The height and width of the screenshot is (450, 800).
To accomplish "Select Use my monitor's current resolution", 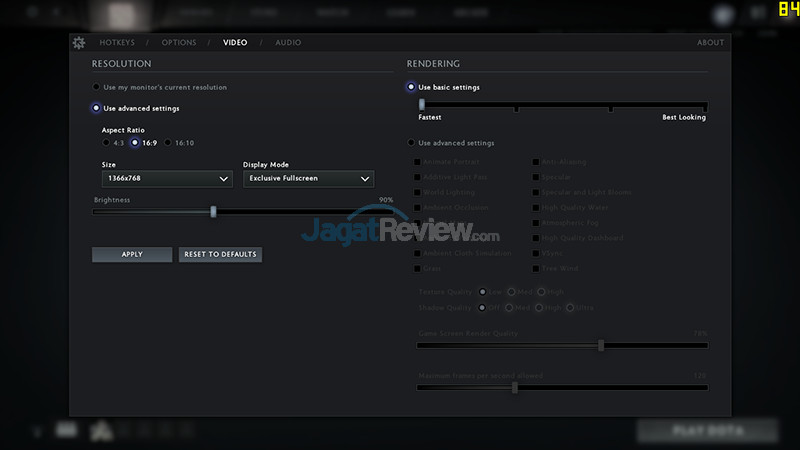I will [96, 87].
